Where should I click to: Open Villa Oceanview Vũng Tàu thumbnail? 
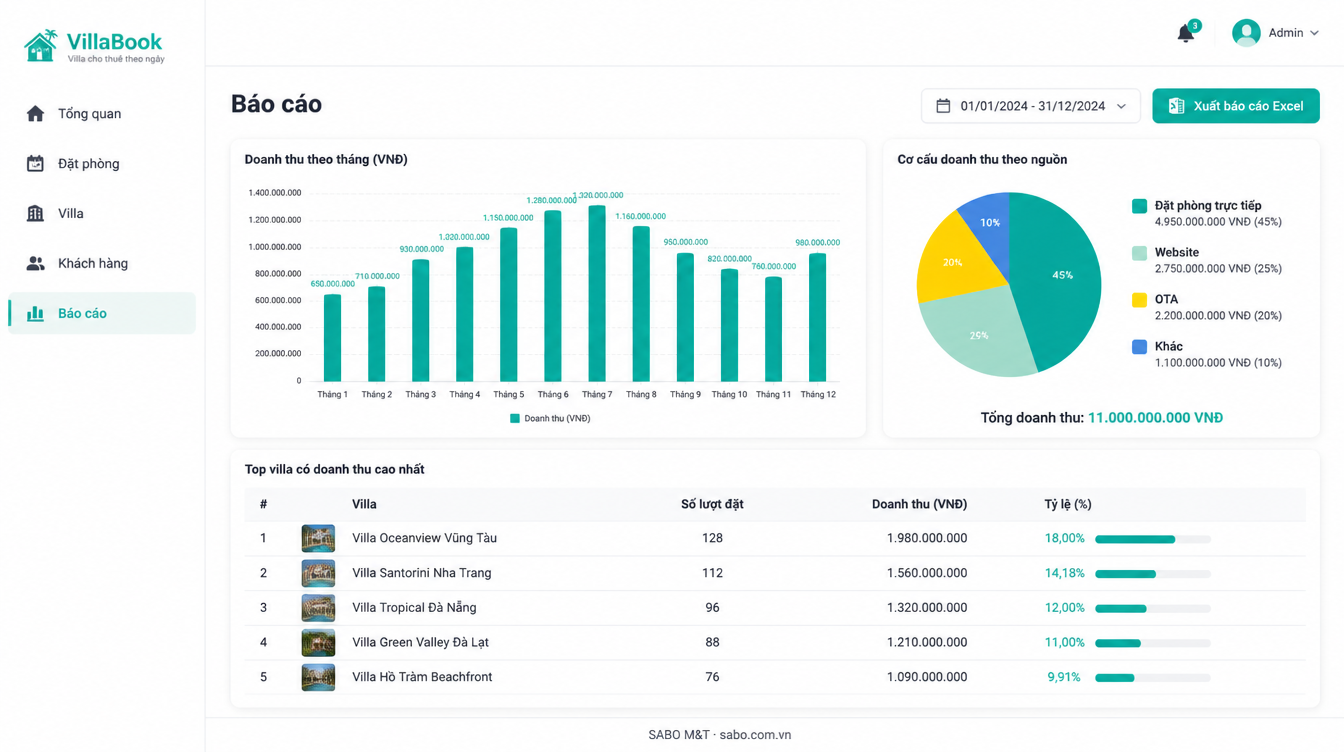pyautogui.click(x=318, y=538)
